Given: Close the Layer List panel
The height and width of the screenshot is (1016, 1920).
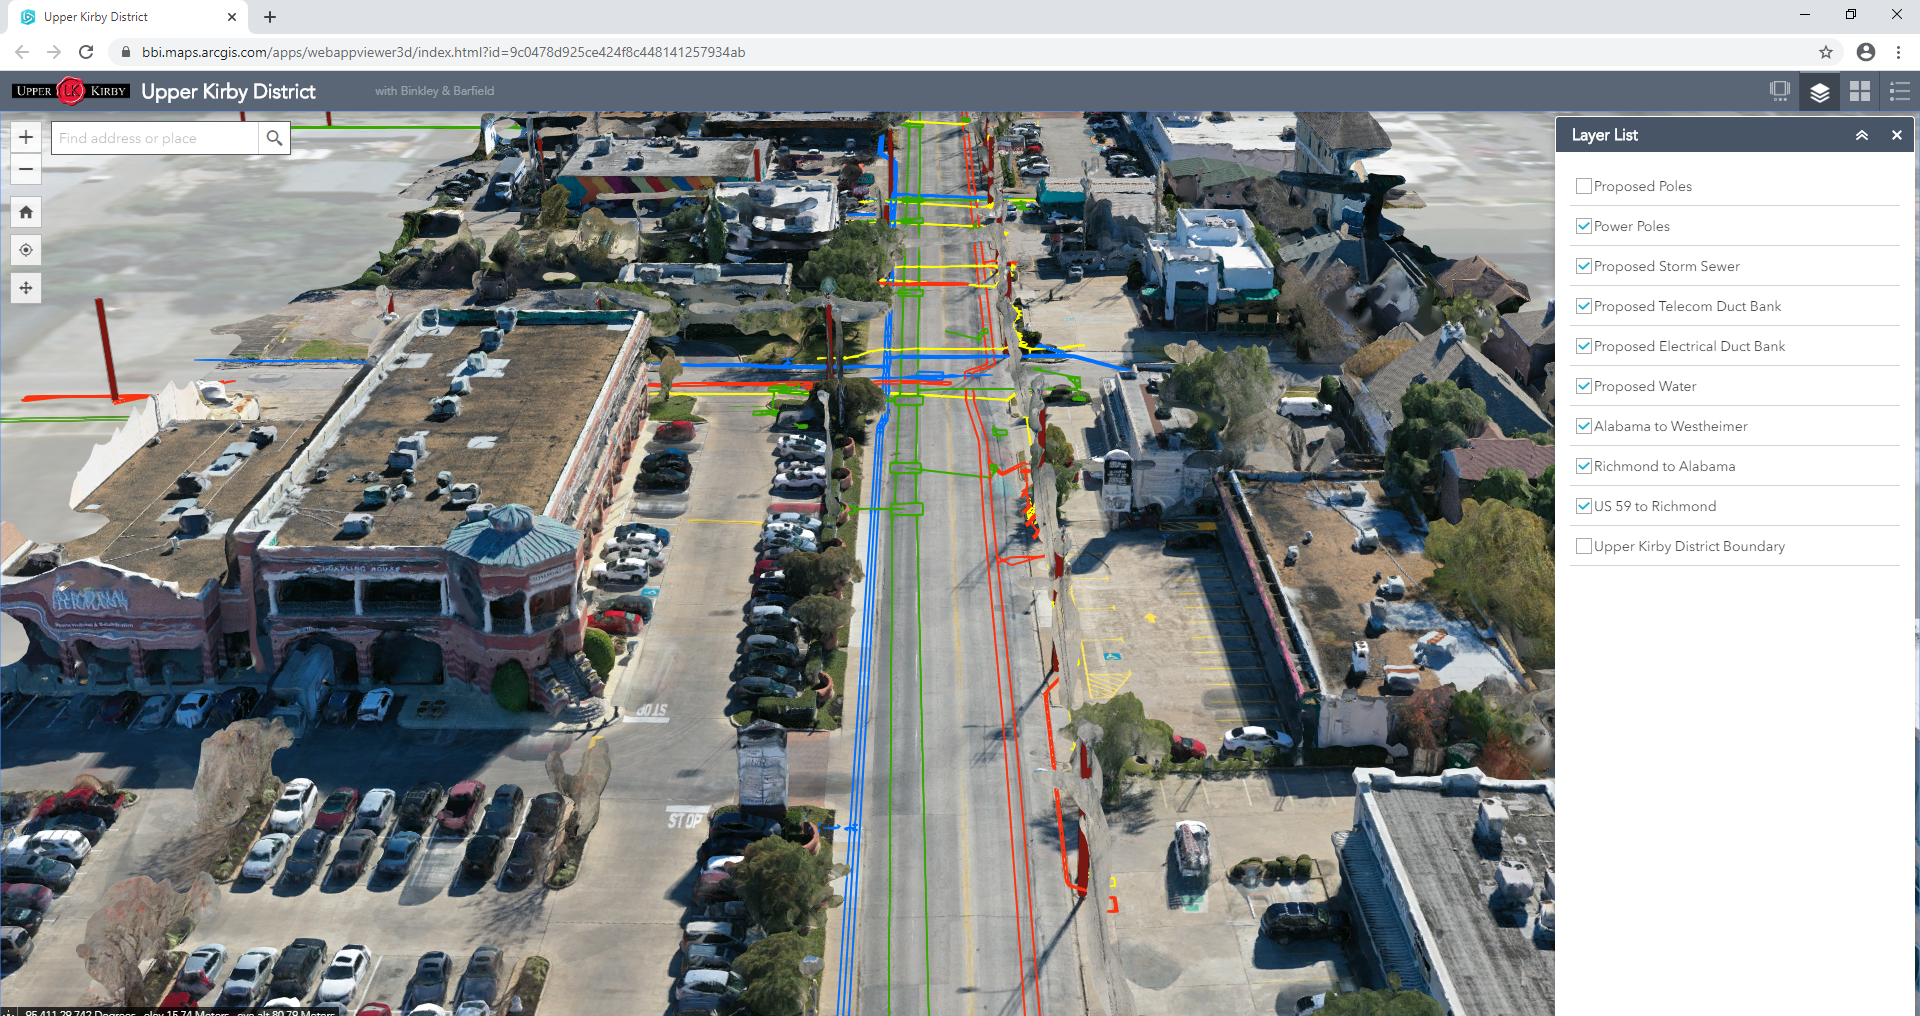Looking at the screenshot, I should coord(1896,135).
